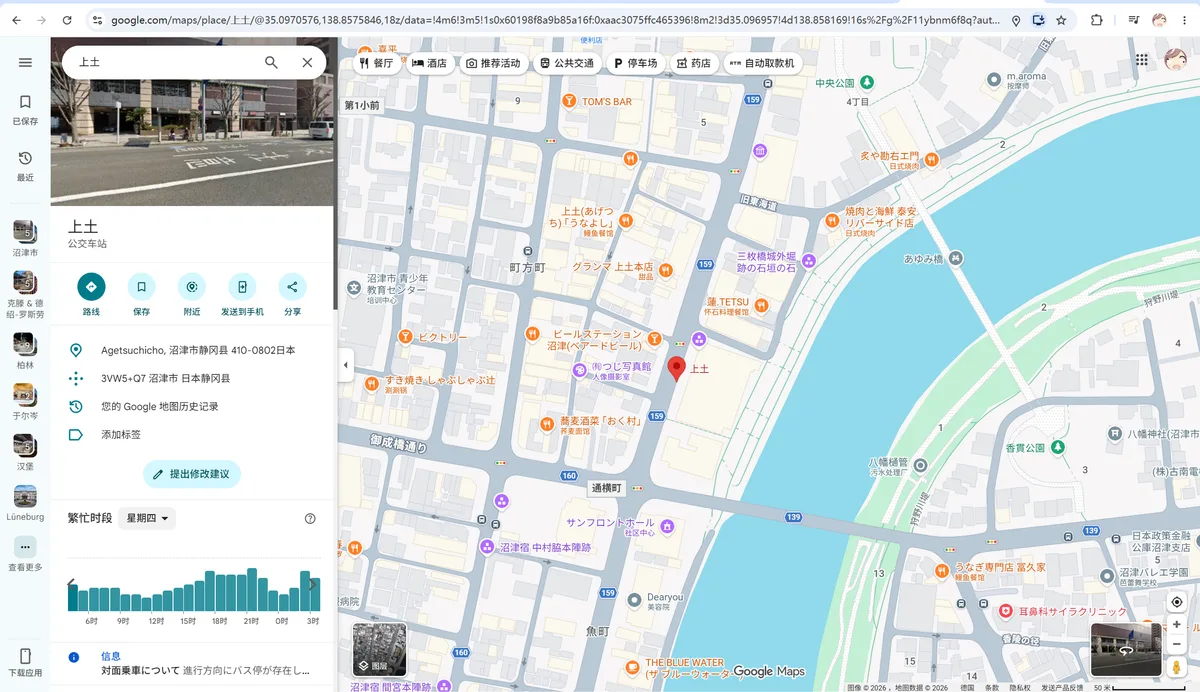Bookmark this page with star icon

1061,20
